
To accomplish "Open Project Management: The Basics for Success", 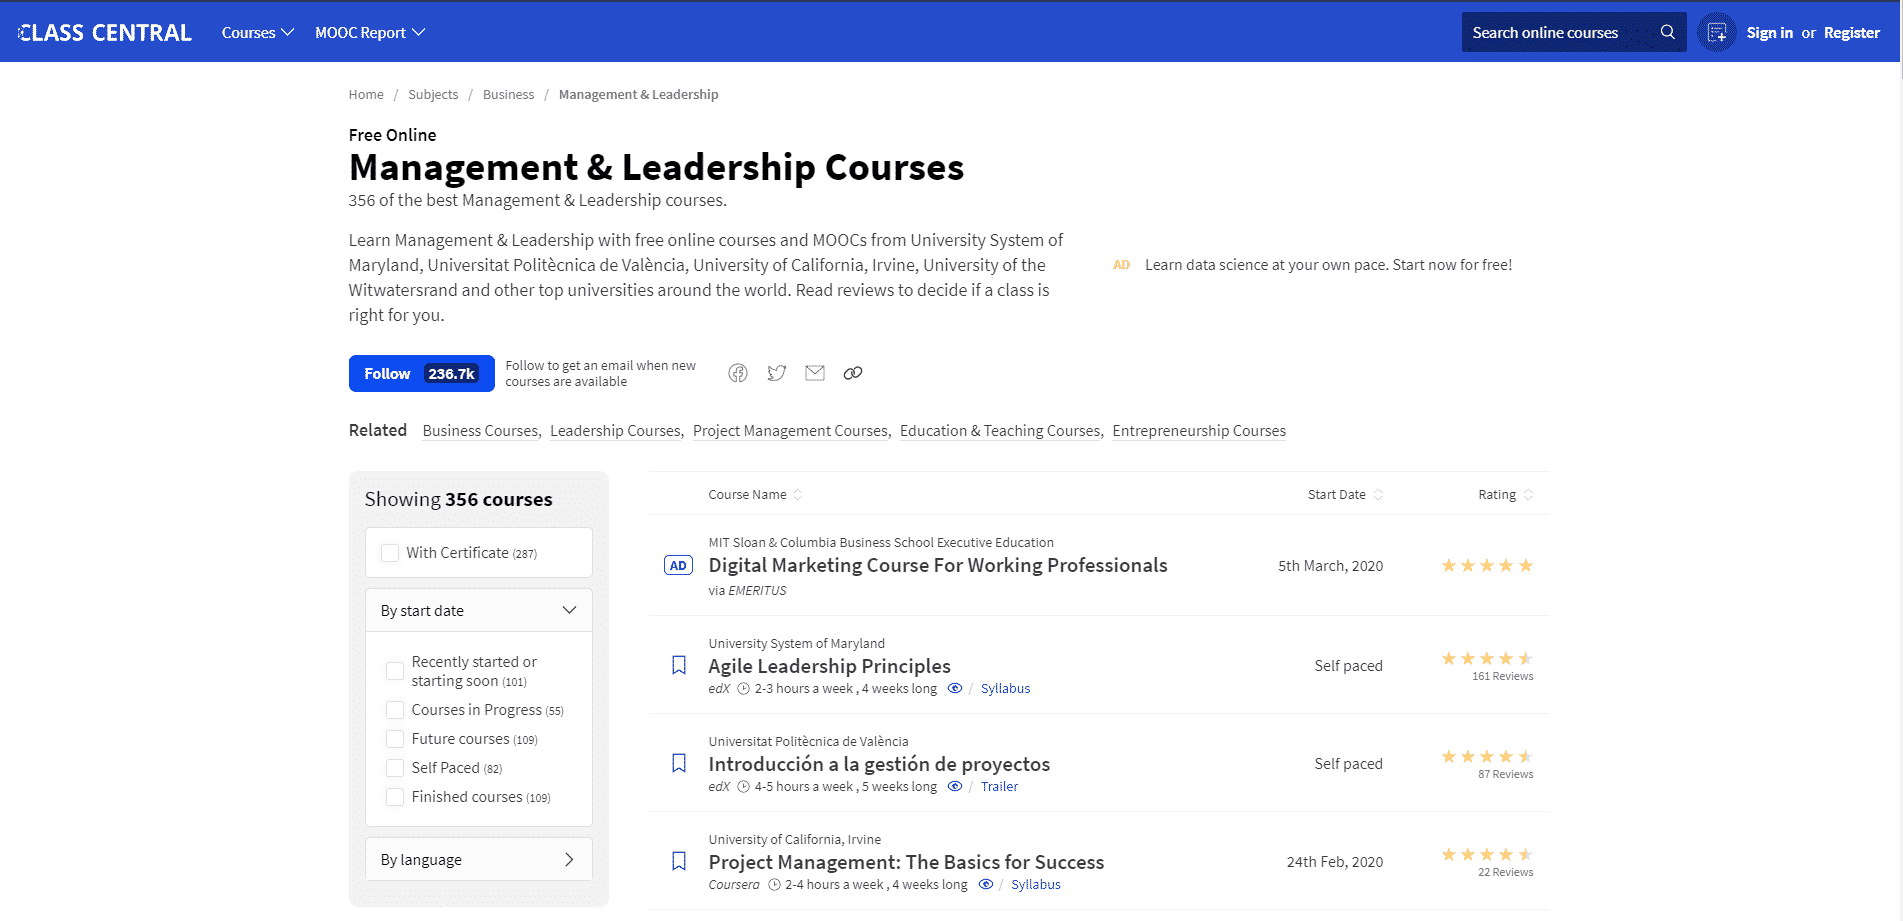I will (x=906, y=862).
